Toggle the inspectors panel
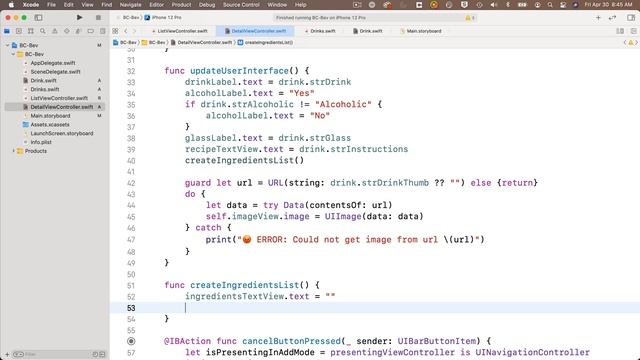 (631, 18)
